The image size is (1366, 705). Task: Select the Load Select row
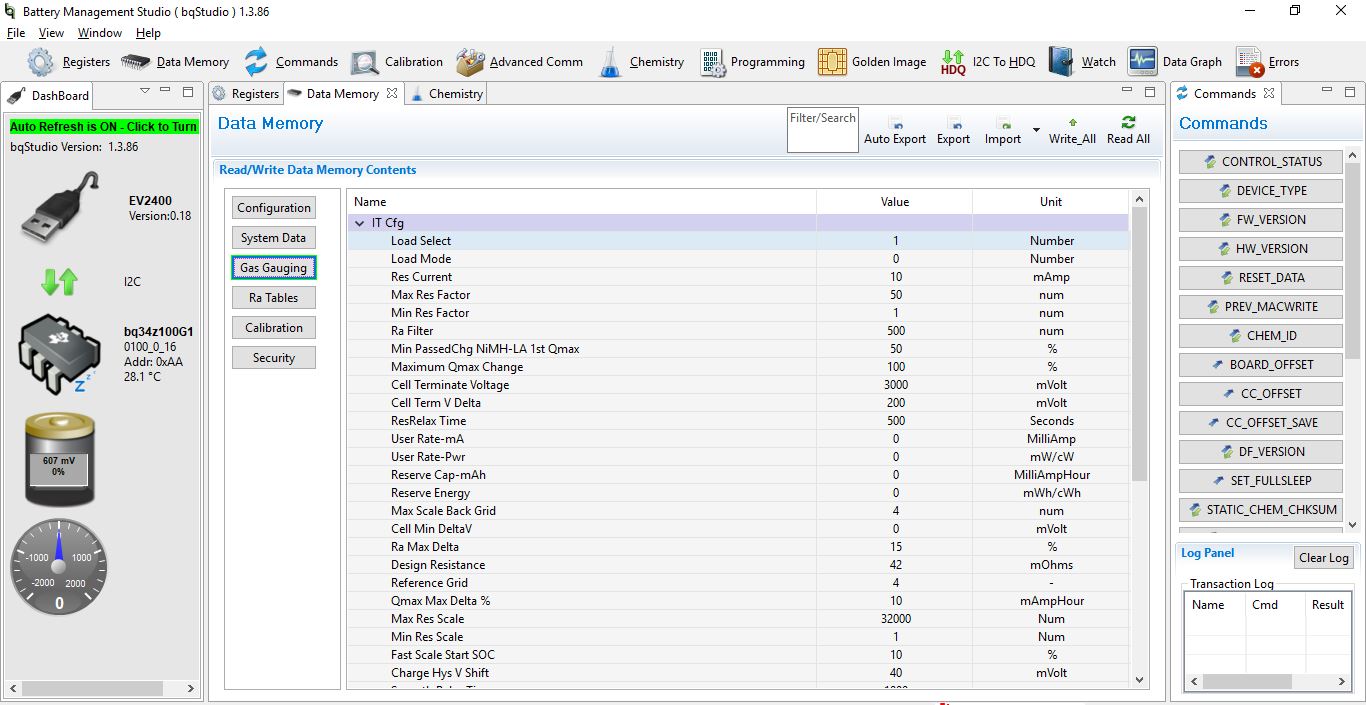coord(738,241)
